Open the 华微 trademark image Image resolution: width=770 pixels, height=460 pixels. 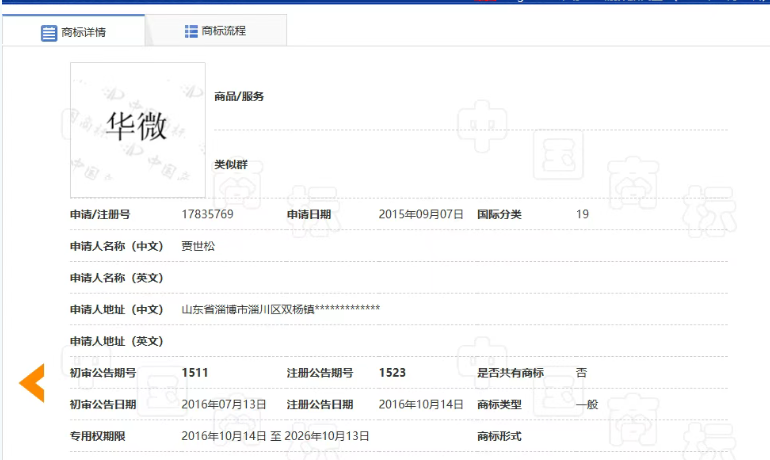(x=137, y=130)
